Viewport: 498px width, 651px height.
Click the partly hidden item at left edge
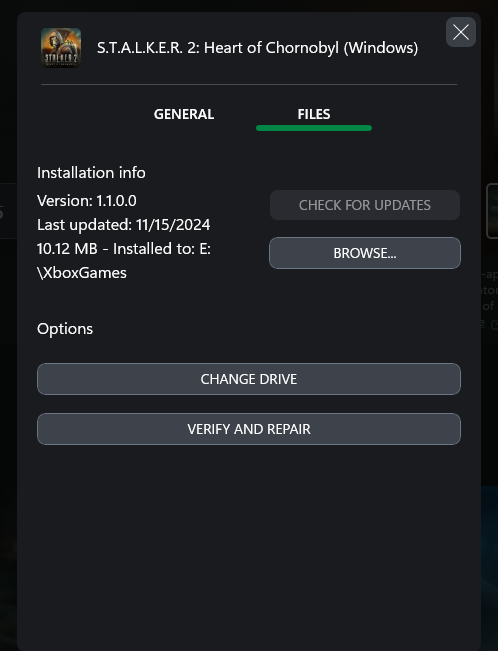pyautogui.click(x=8, y=211)
